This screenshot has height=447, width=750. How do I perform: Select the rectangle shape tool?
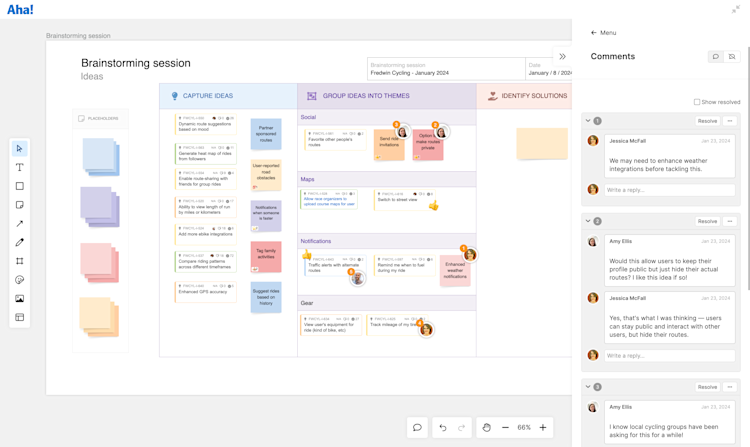coord(19,186)
